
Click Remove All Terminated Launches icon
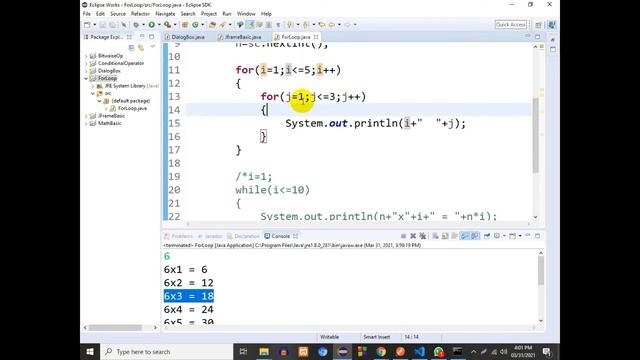423,236
